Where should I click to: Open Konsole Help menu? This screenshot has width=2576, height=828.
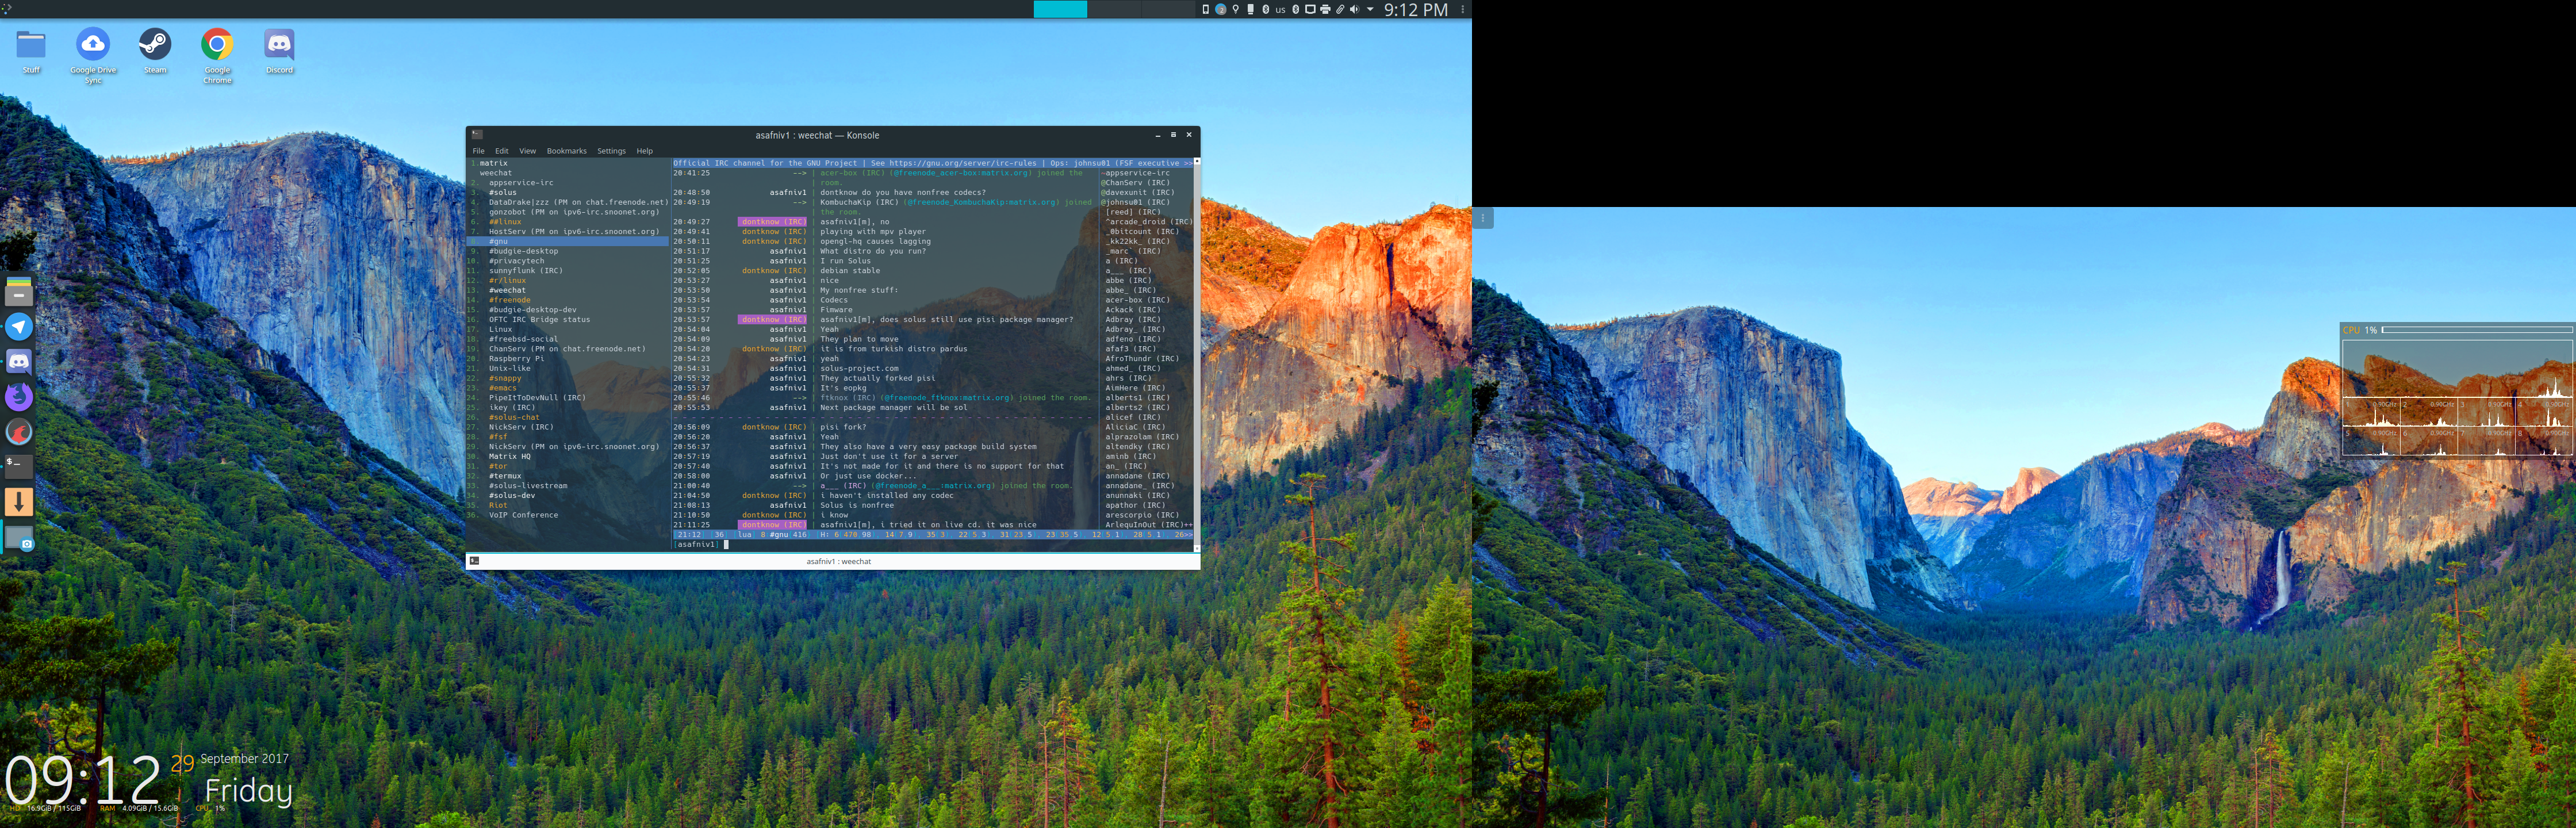(644, 151)
